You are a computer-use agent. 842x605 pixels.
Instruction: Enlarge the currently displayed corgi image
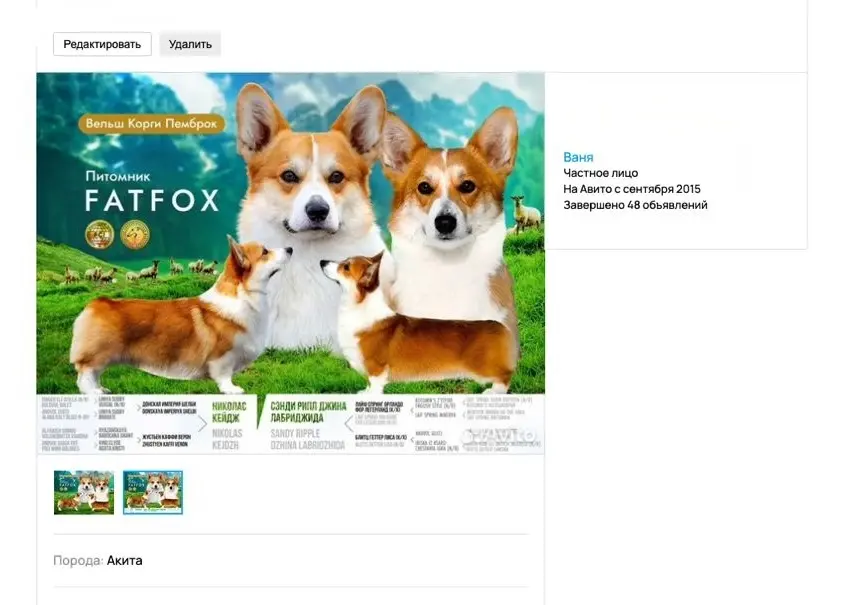[290, 260]
